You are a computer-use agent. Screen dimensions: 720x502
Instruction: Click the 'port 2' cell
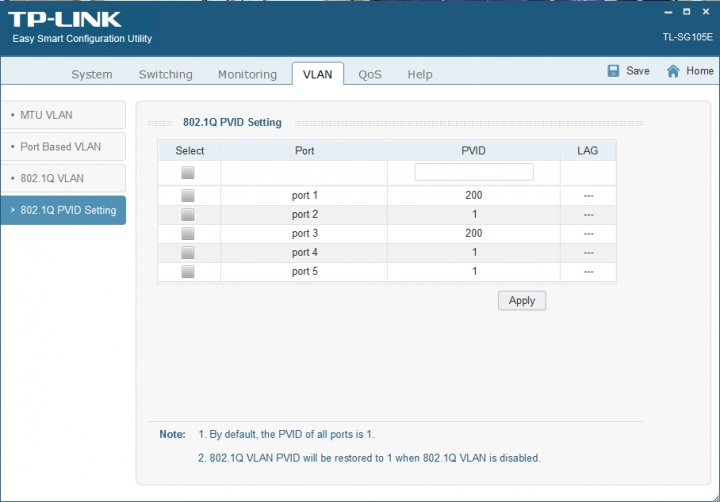pyautogui.click(x=304, y=214)
